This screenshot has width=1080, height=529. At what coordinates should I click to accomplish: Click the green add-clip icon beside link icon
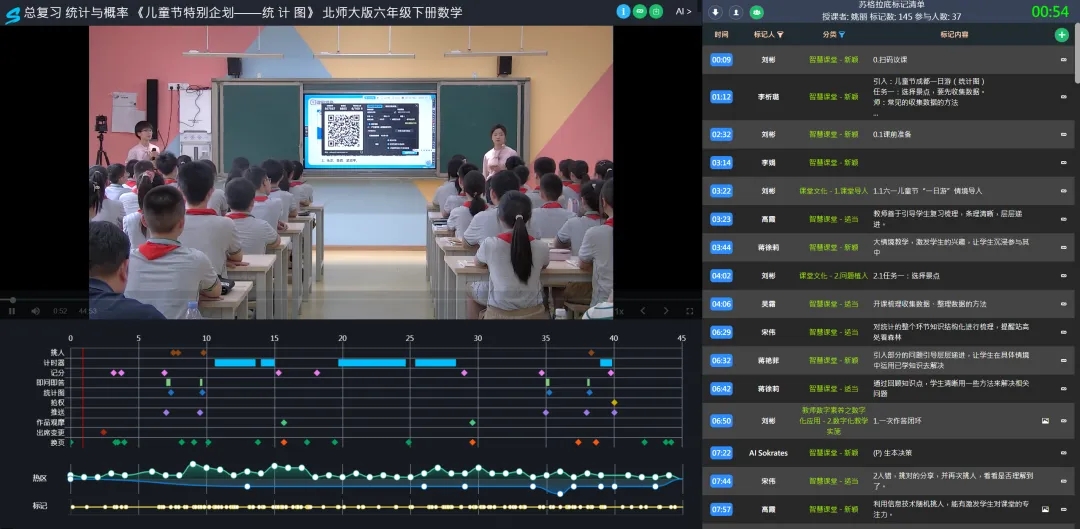[x=656, y=12]
